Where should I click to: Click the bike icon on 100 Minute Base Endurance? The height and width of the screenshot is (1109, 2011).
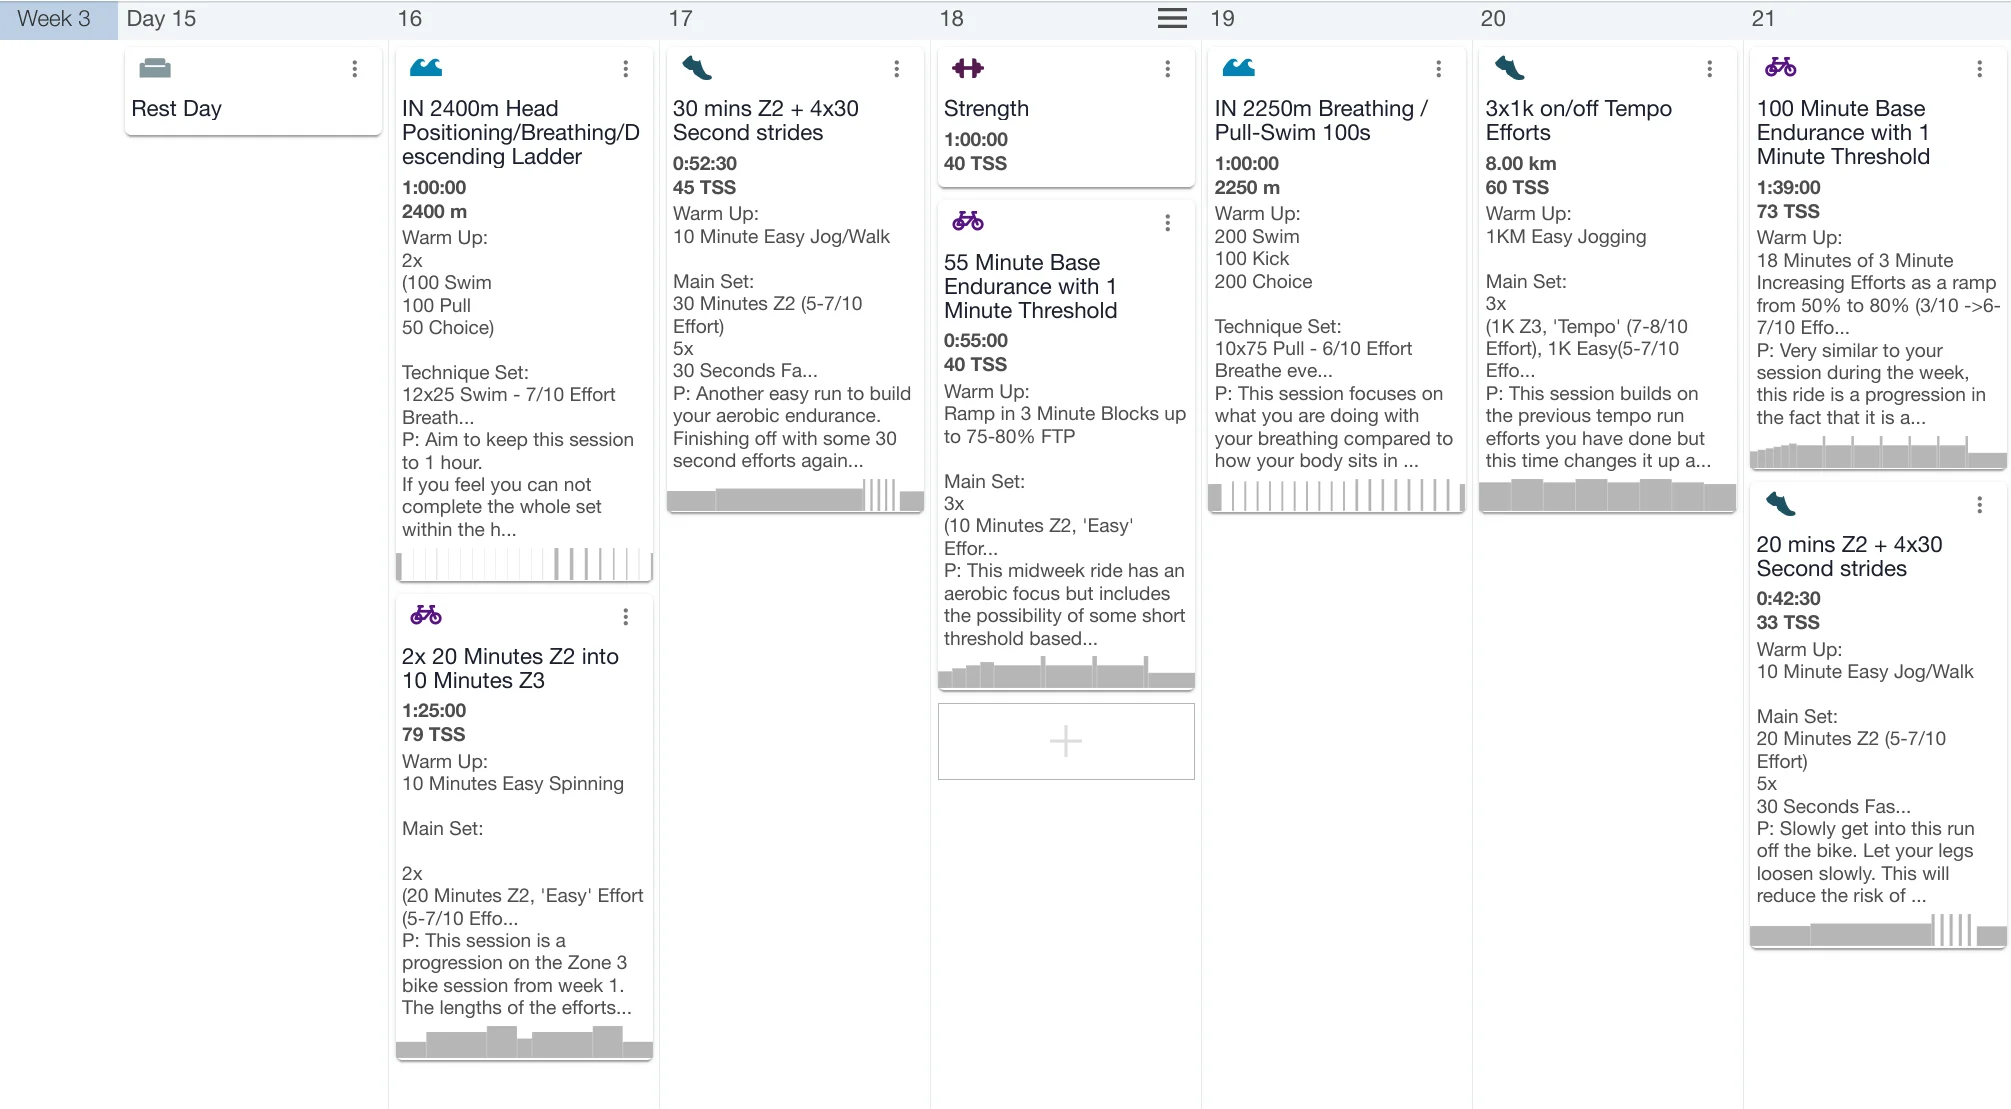(x=1781, y=68)
